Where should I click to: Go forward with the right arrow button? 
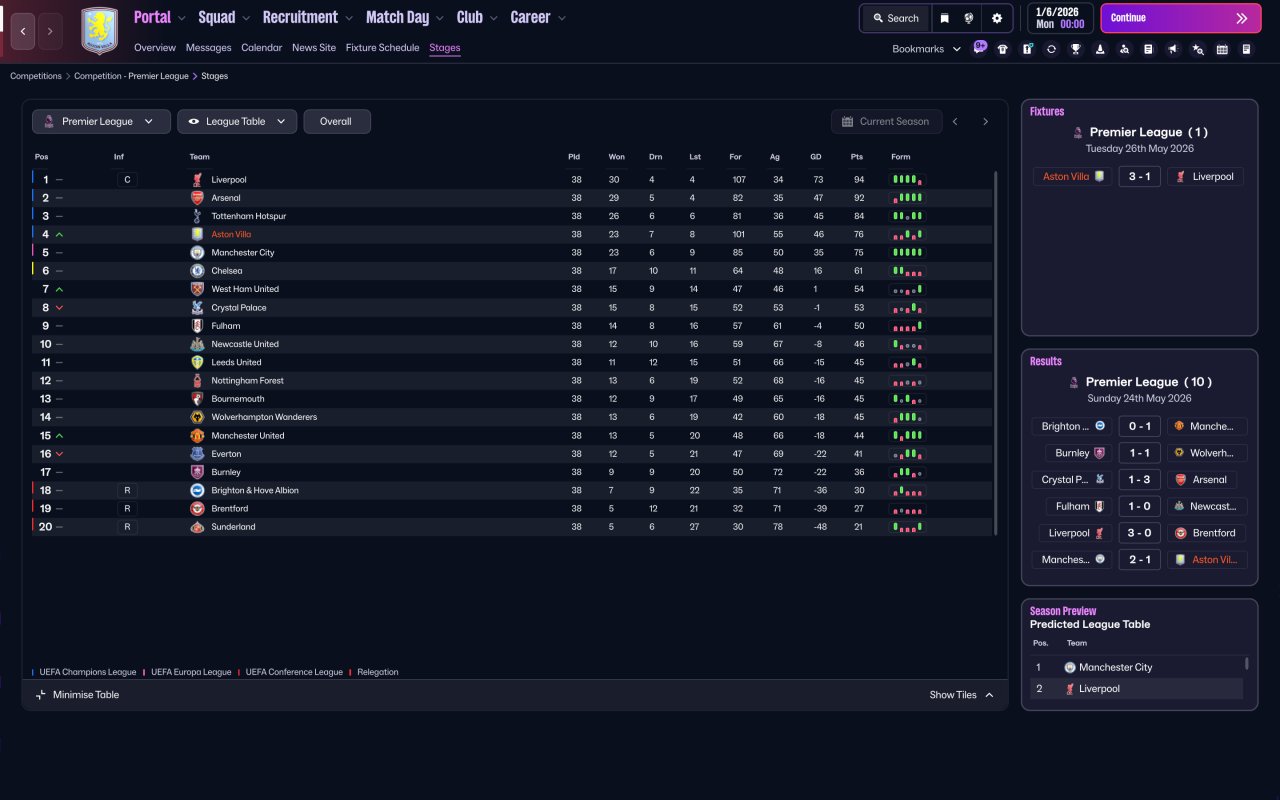point(50,31)
